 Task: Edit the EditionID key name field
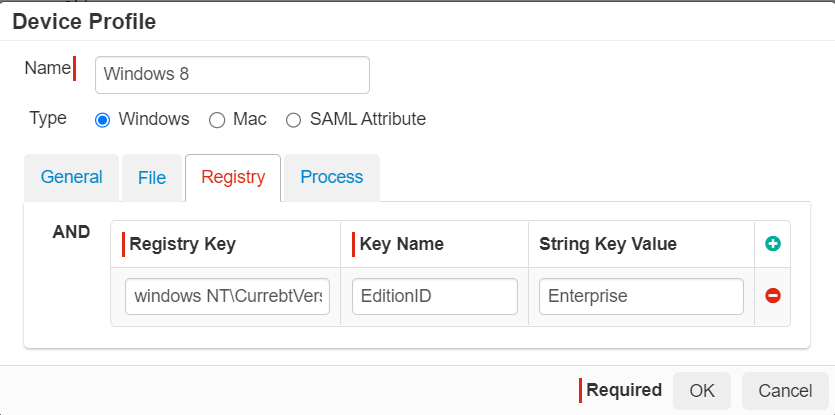[435, 296]
